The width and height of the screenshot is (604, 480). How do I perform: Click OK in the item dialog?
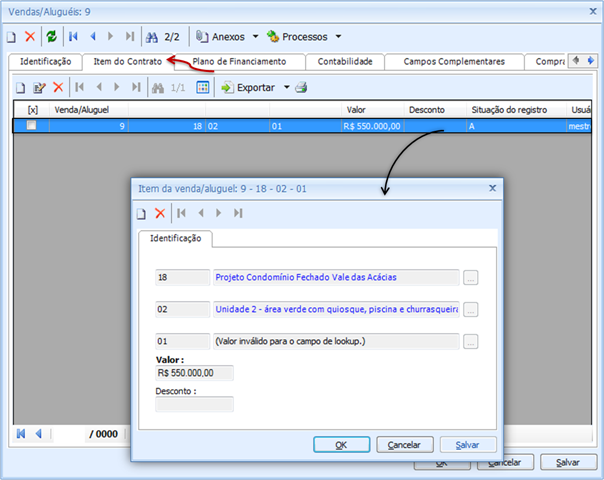(x=341, y=445)
